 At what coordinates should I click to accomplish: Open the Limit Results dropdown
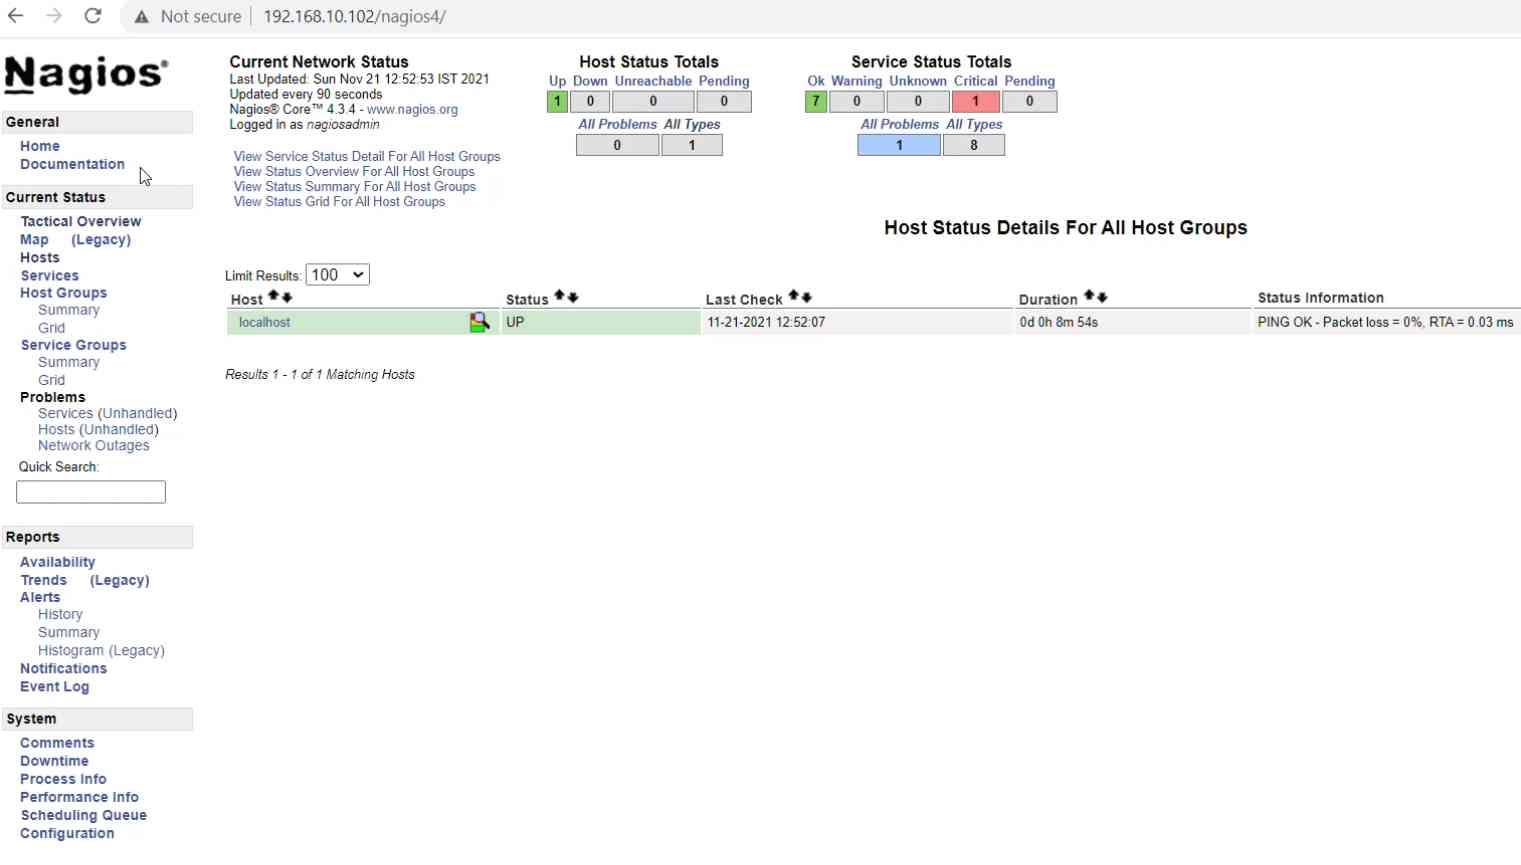tap(337, 275)
